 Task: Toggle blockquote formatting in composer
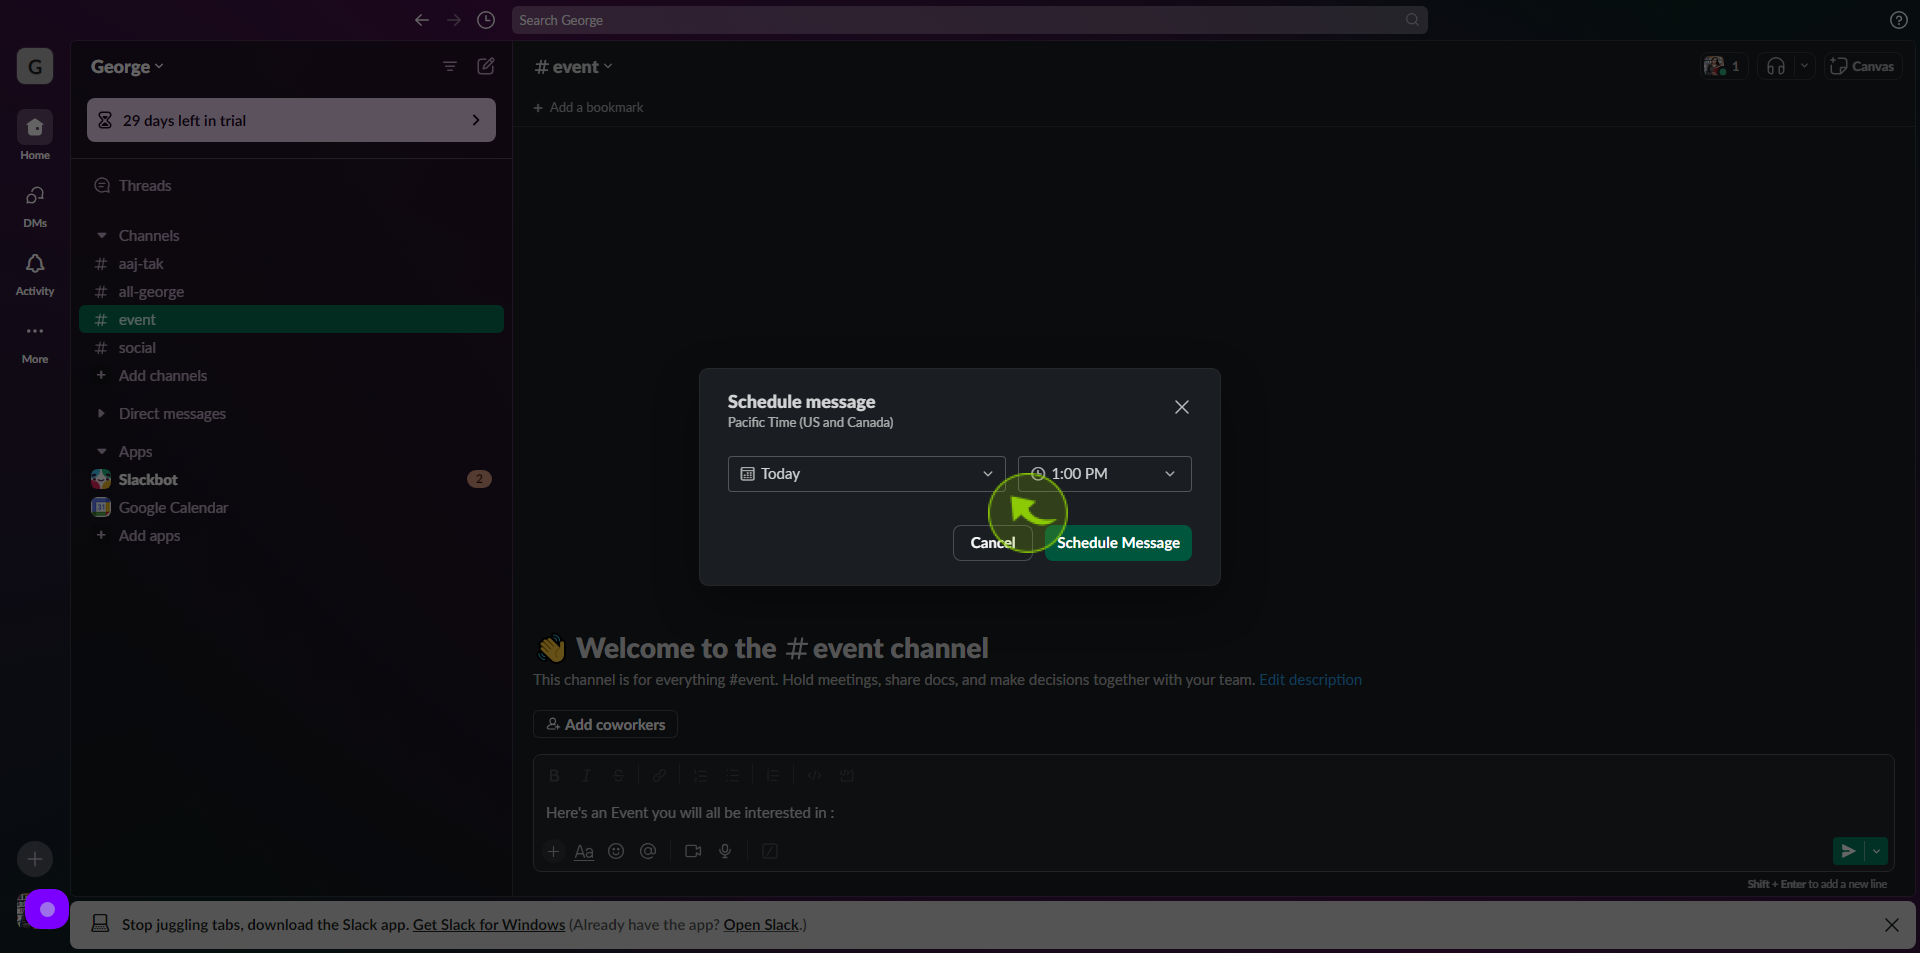click(773, 776)
